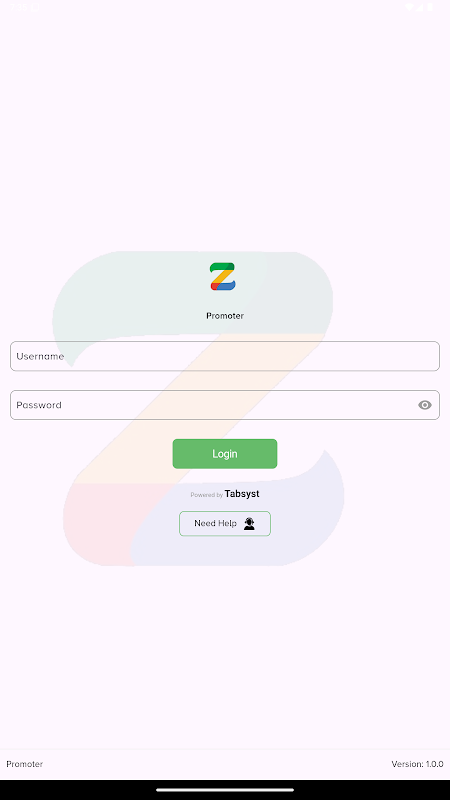The image size is (450, 800).
Task: Open the Need Help button
Action: tap(225, 523)
